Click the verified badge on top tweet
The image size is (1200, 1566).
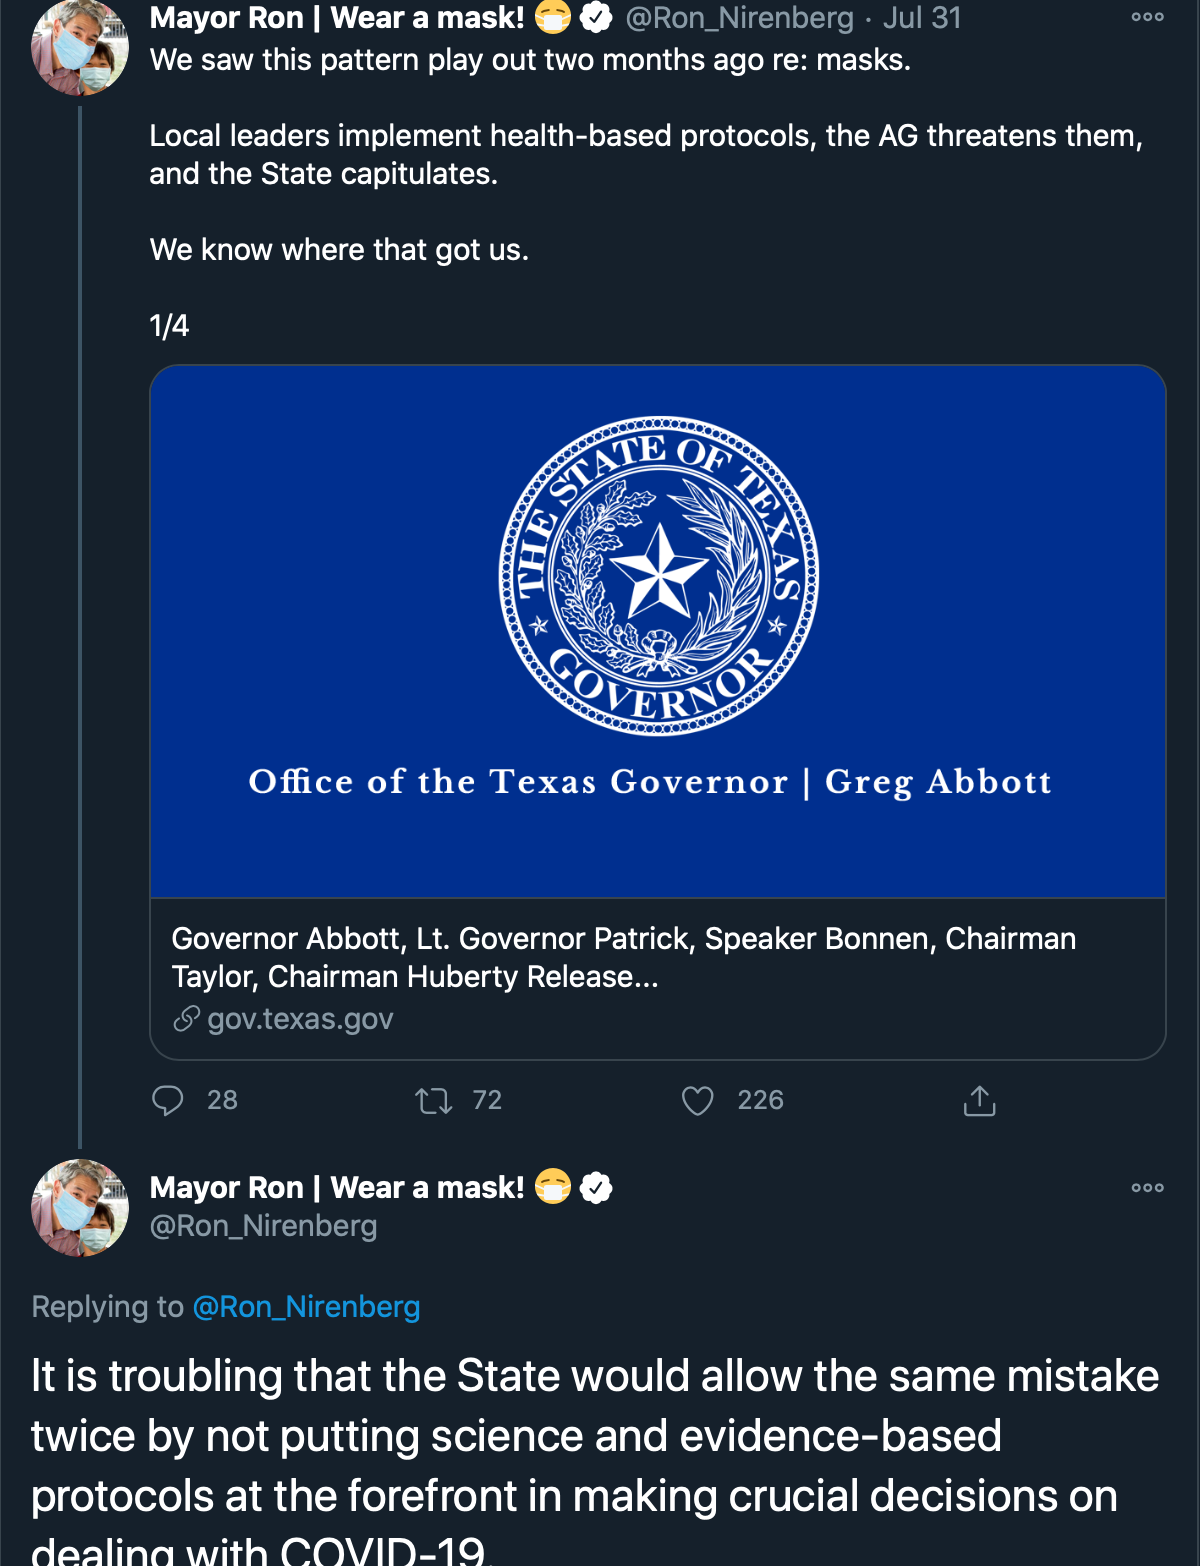[x=596, y=18]
